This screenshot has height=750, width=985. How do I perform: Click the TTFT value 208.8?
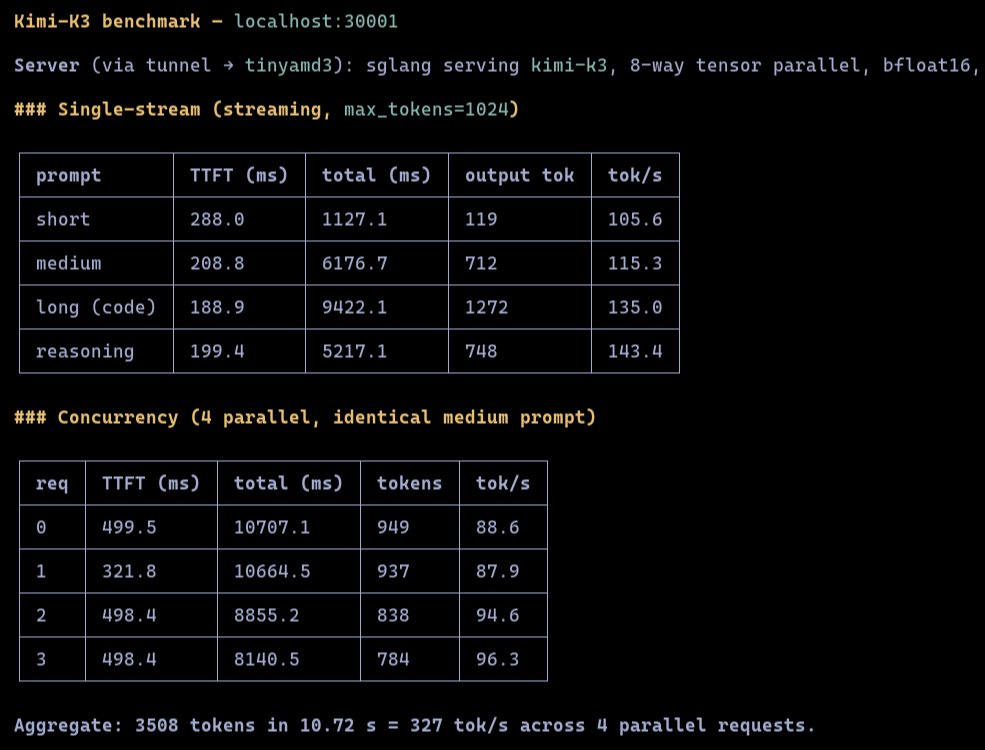(217, 263)
